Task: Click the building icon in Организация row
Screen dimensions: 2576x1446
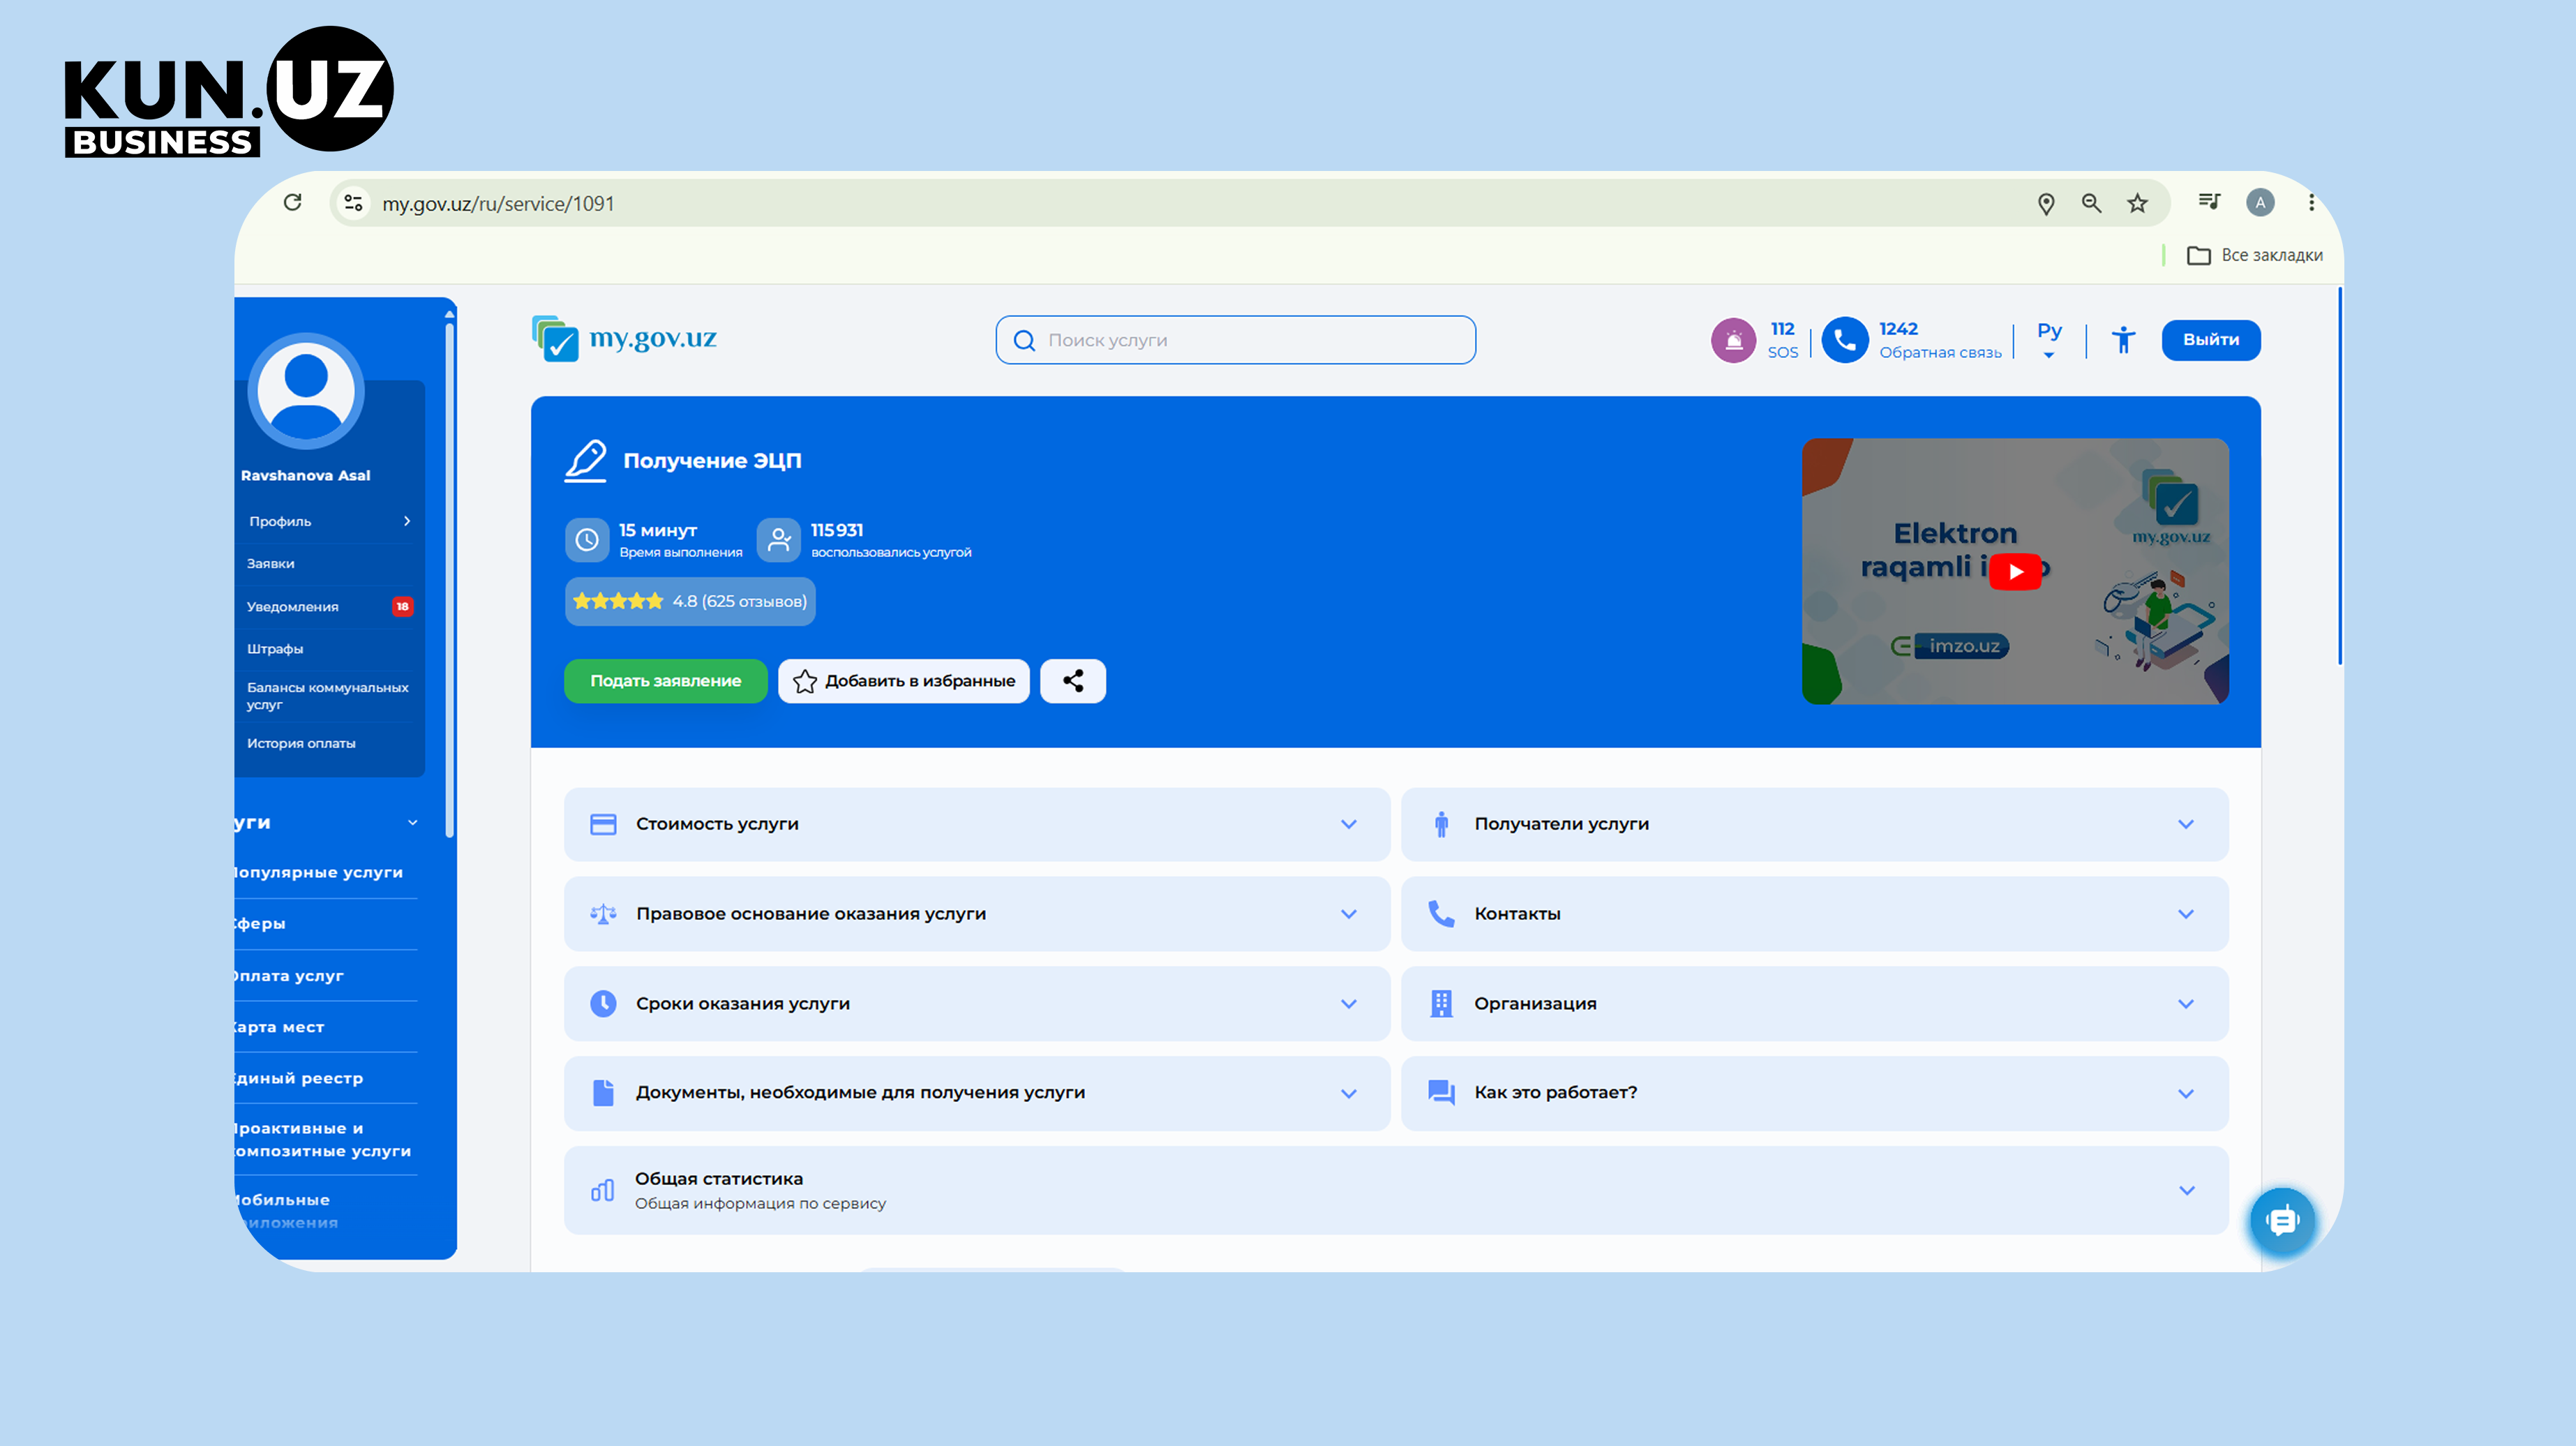Action: point(1441,1003)
